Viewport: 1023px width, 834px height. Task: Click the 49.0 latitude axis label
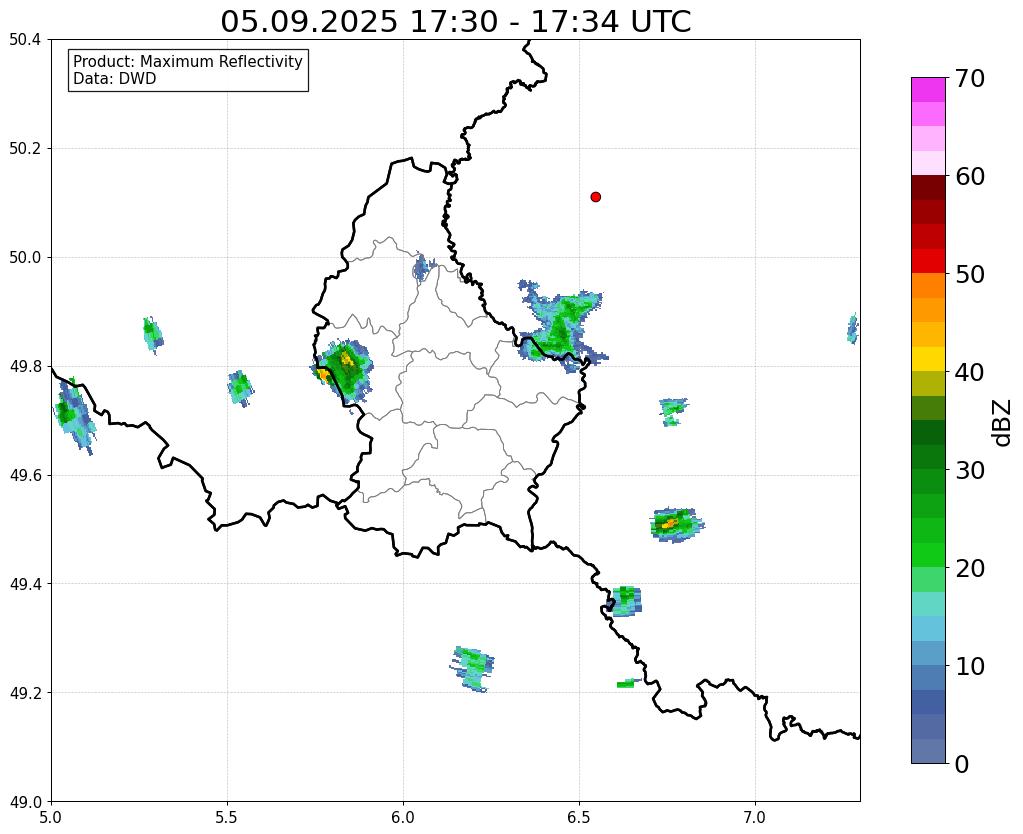click(x=25, y=801)
